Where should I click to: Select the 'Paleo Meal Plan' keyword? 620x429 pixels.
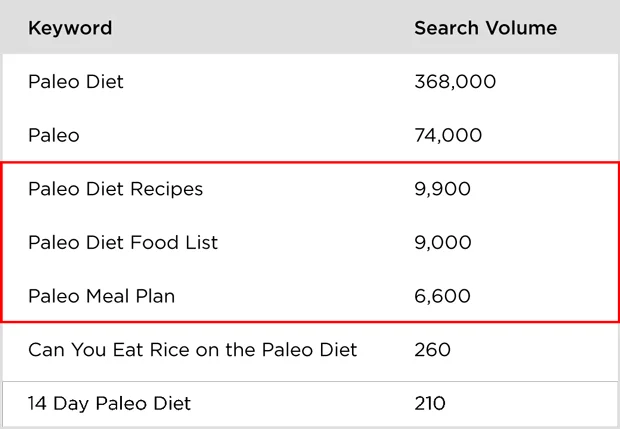103,296
